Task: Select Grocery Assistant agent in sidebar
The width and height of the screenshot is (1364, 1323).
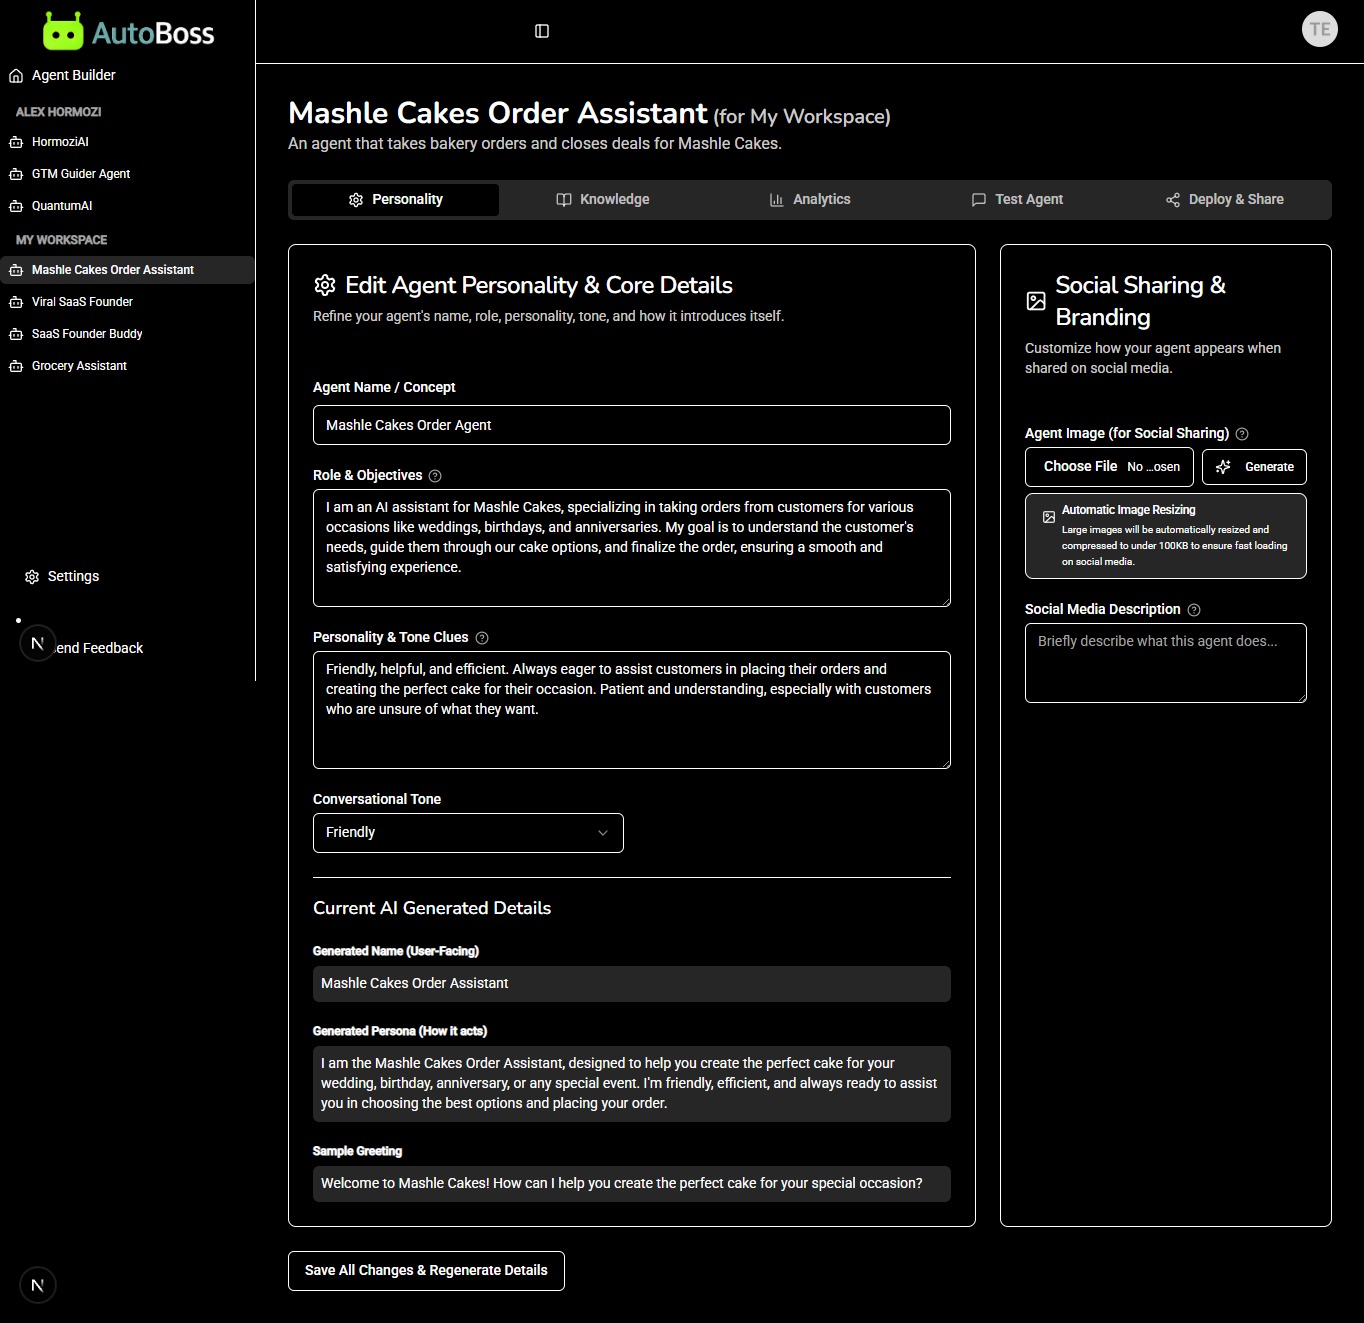Action: (79, 366)
